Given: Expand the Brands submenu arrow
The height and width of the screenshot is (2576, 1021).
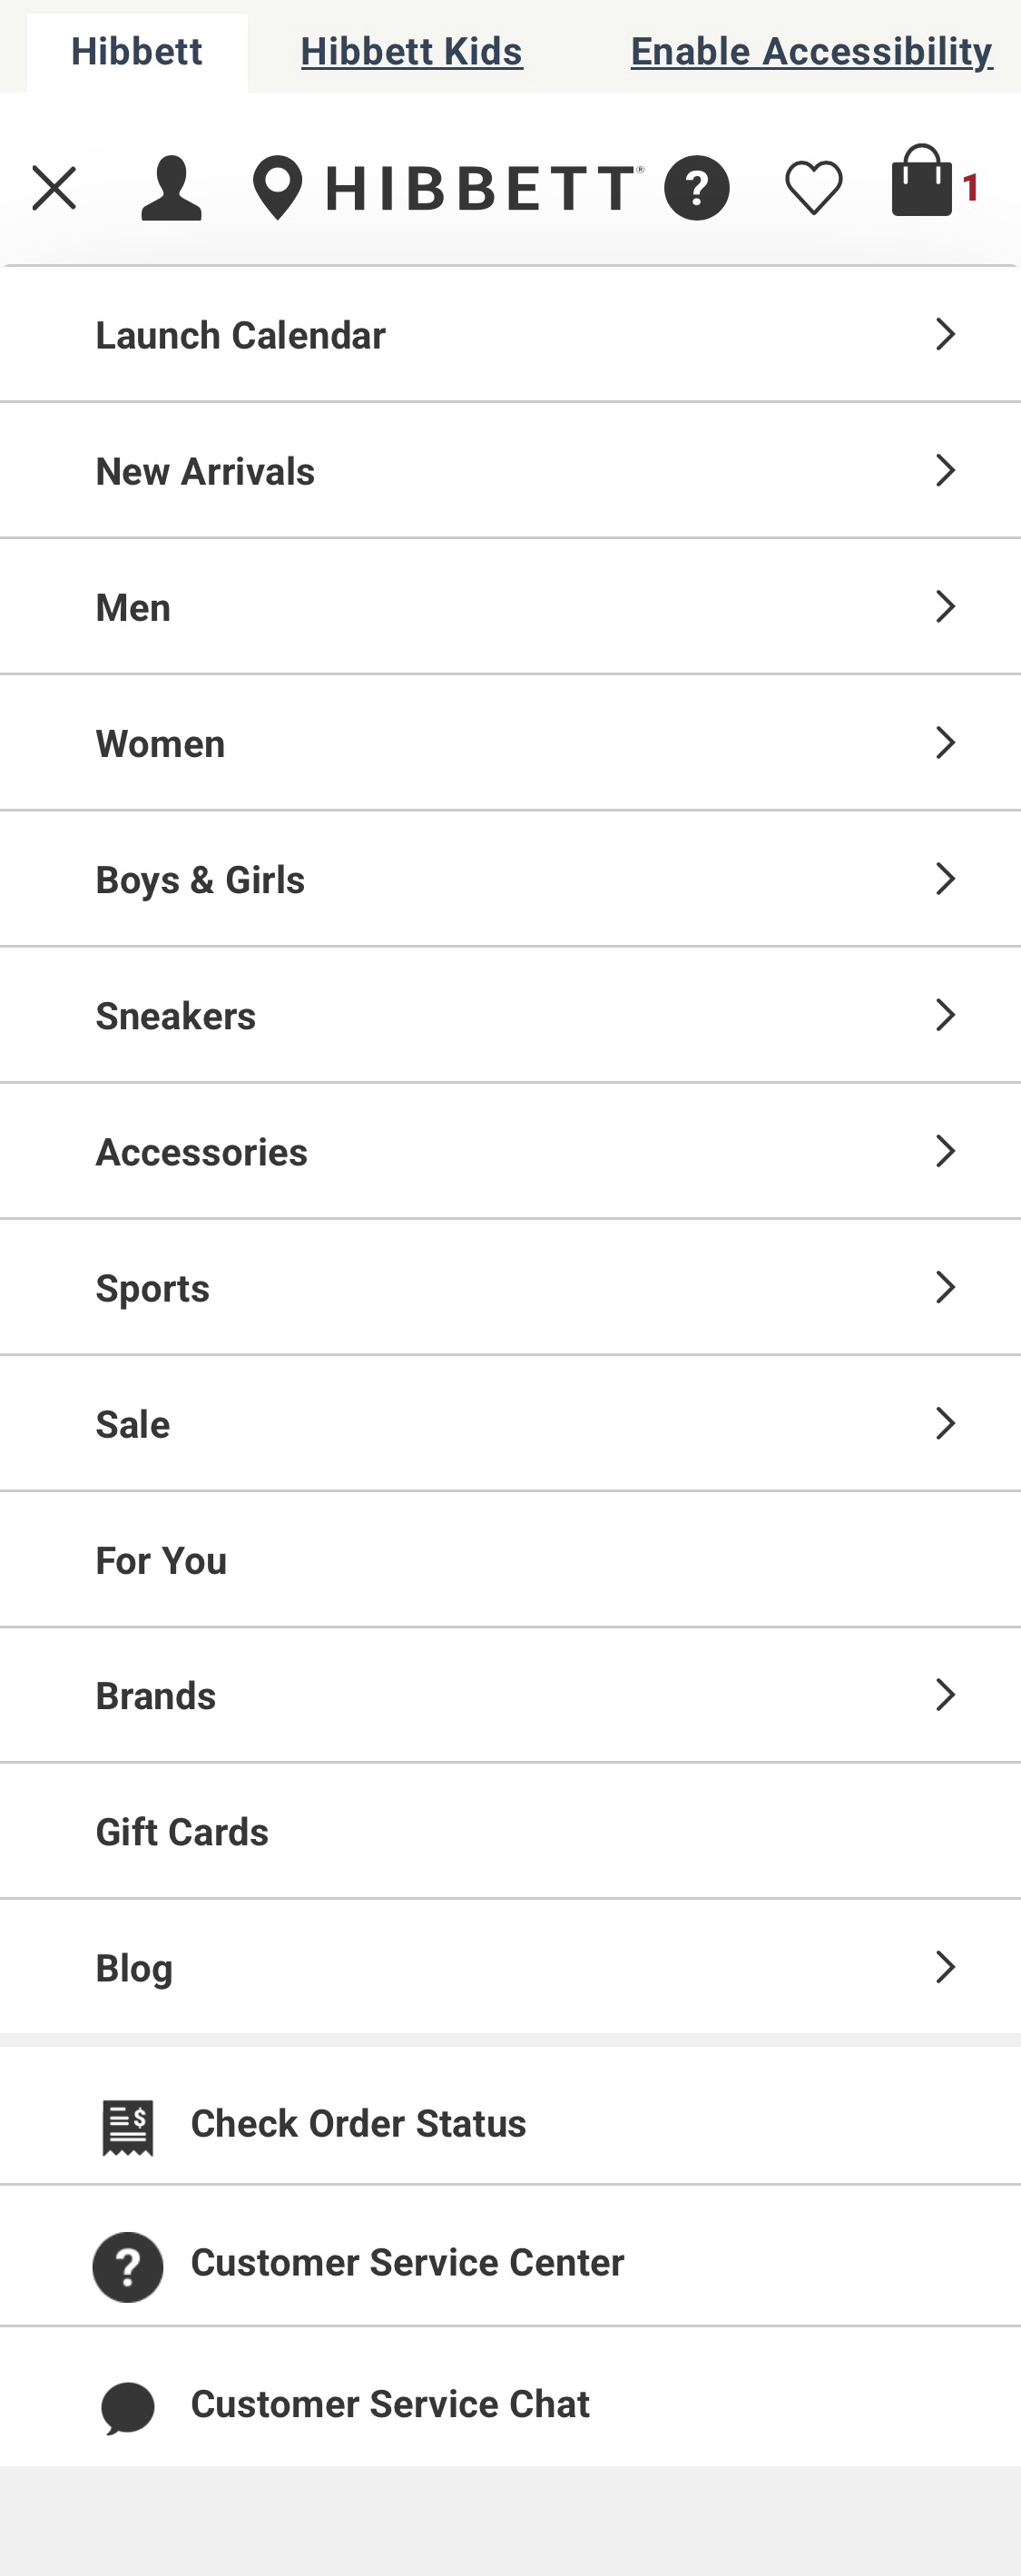Looking at the screenshot, I should [945, 1695].
